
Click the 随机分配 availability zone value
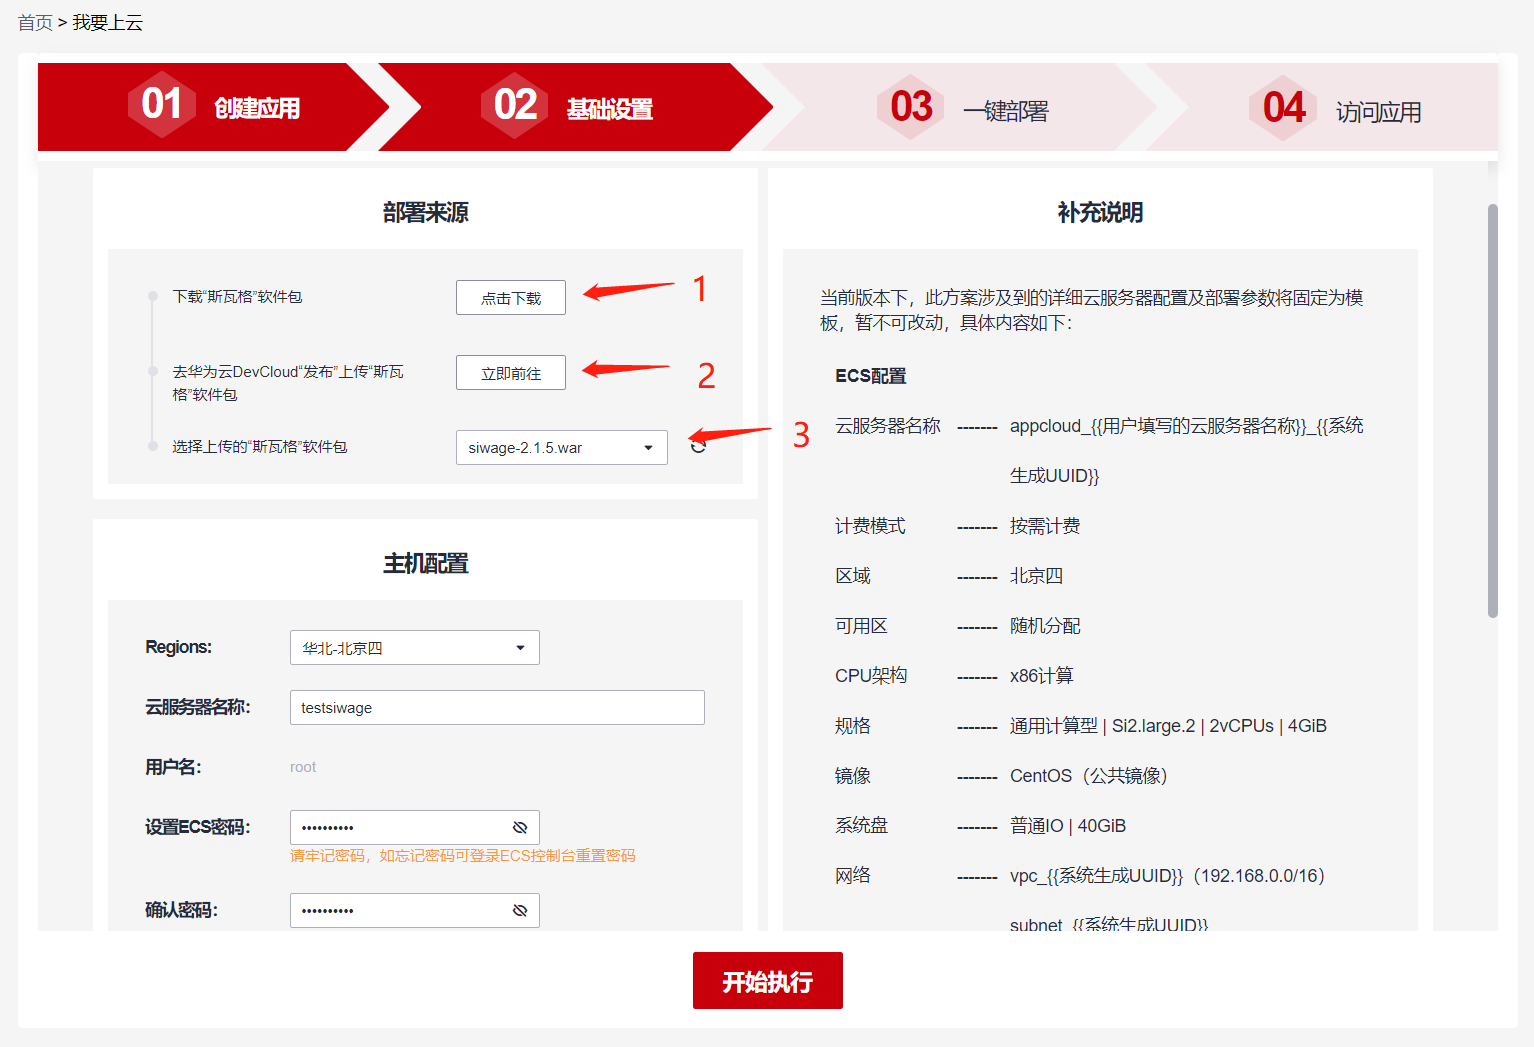(x=1045, y=626)
